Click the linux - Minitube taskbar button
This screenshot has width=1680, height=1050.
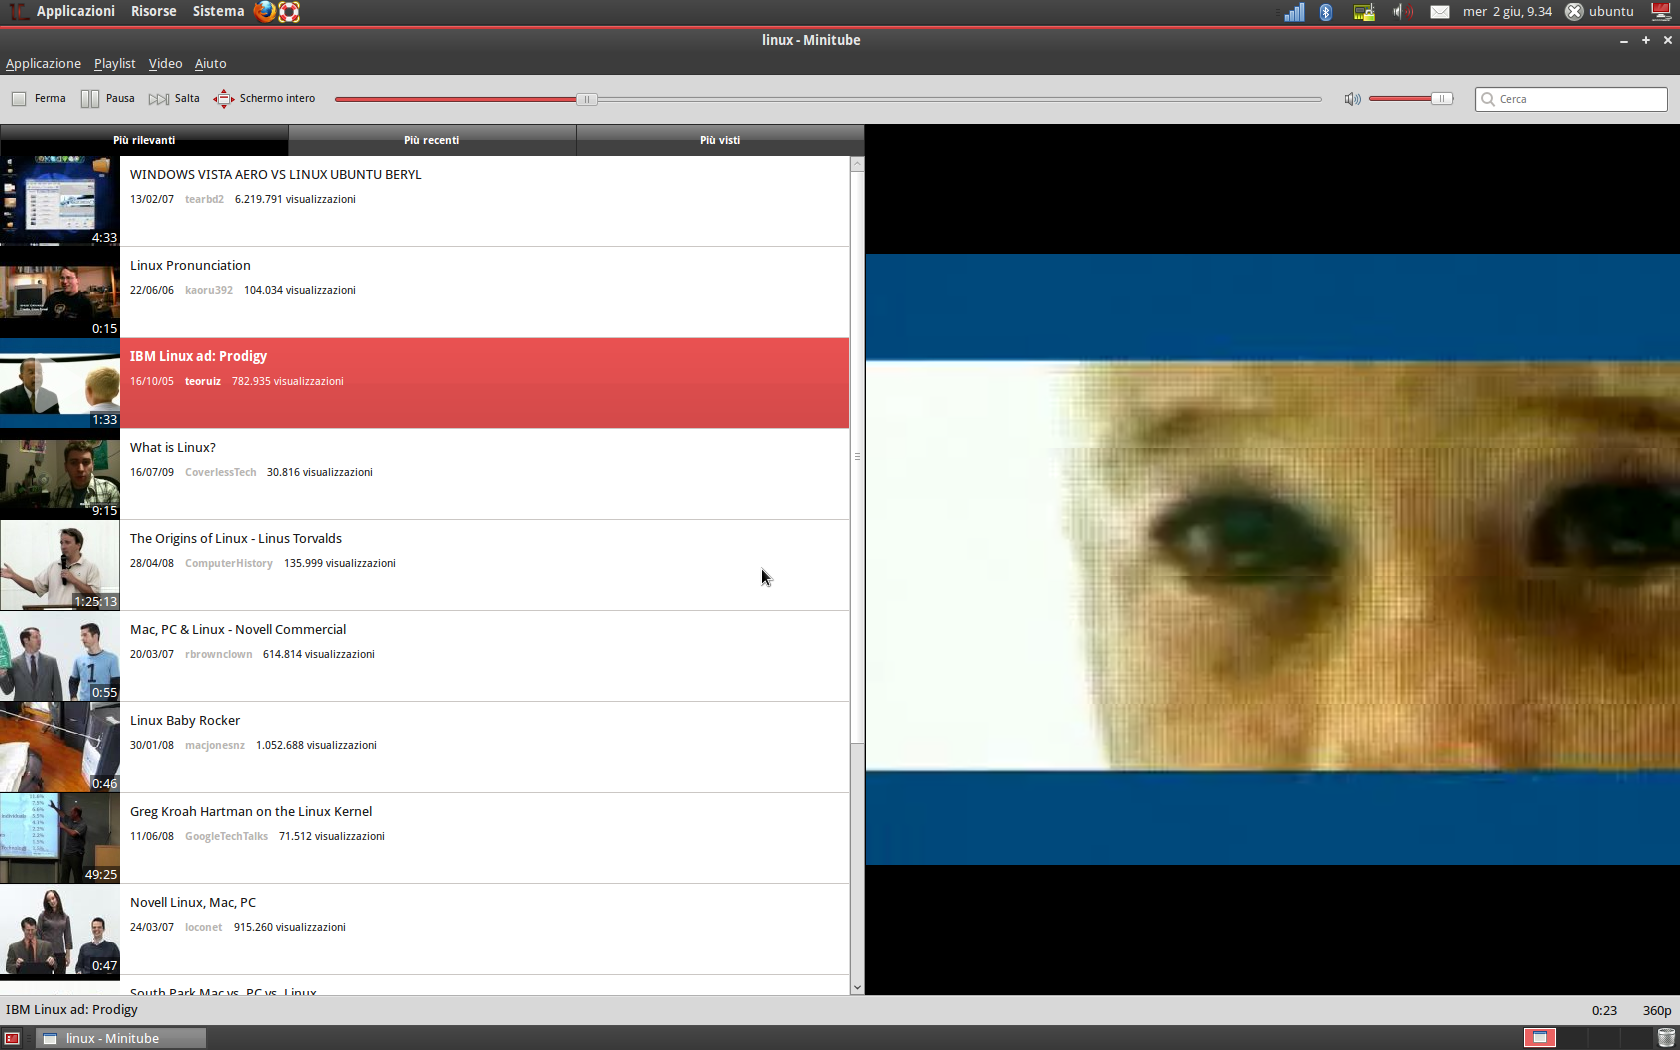[121, 1038]
